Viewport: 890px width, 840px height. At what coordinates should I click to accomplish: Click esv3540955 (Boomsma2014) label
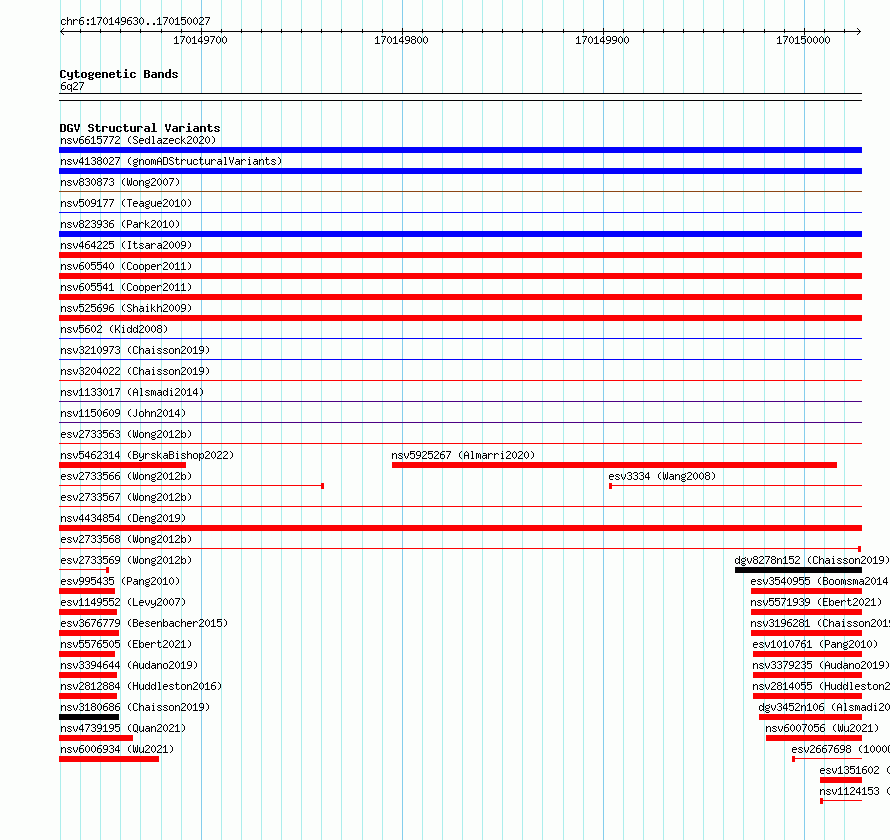coord(820,581)
